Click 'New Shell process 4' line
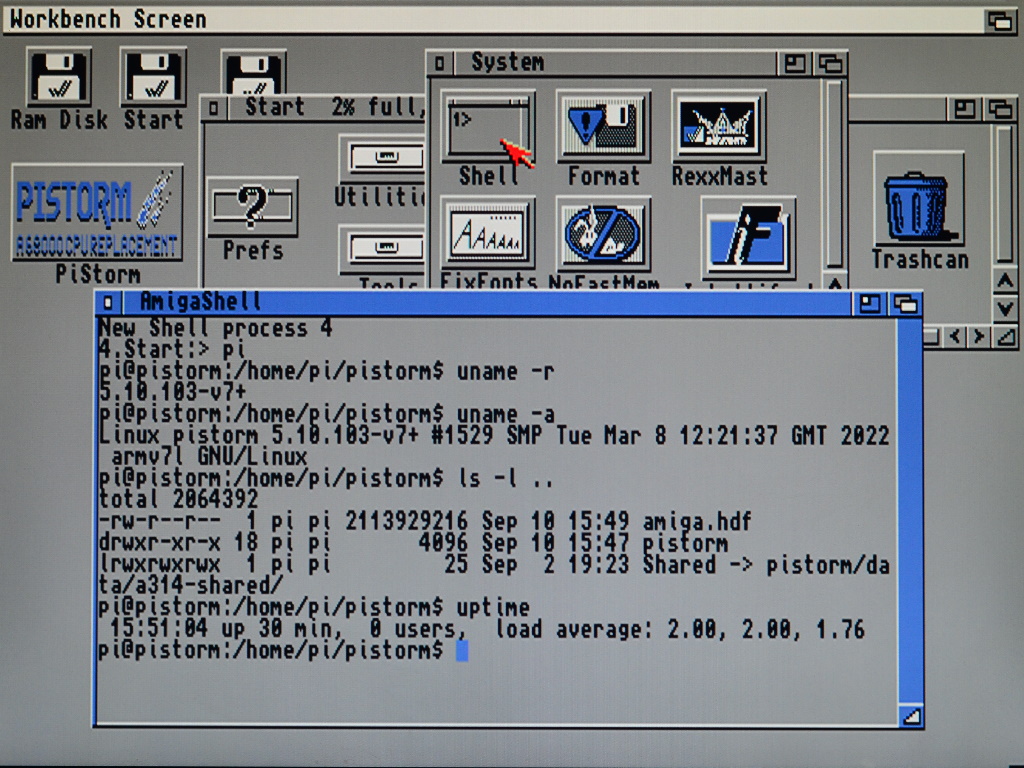The width and height of the screenshot is (1024, 768). point(215,328)
